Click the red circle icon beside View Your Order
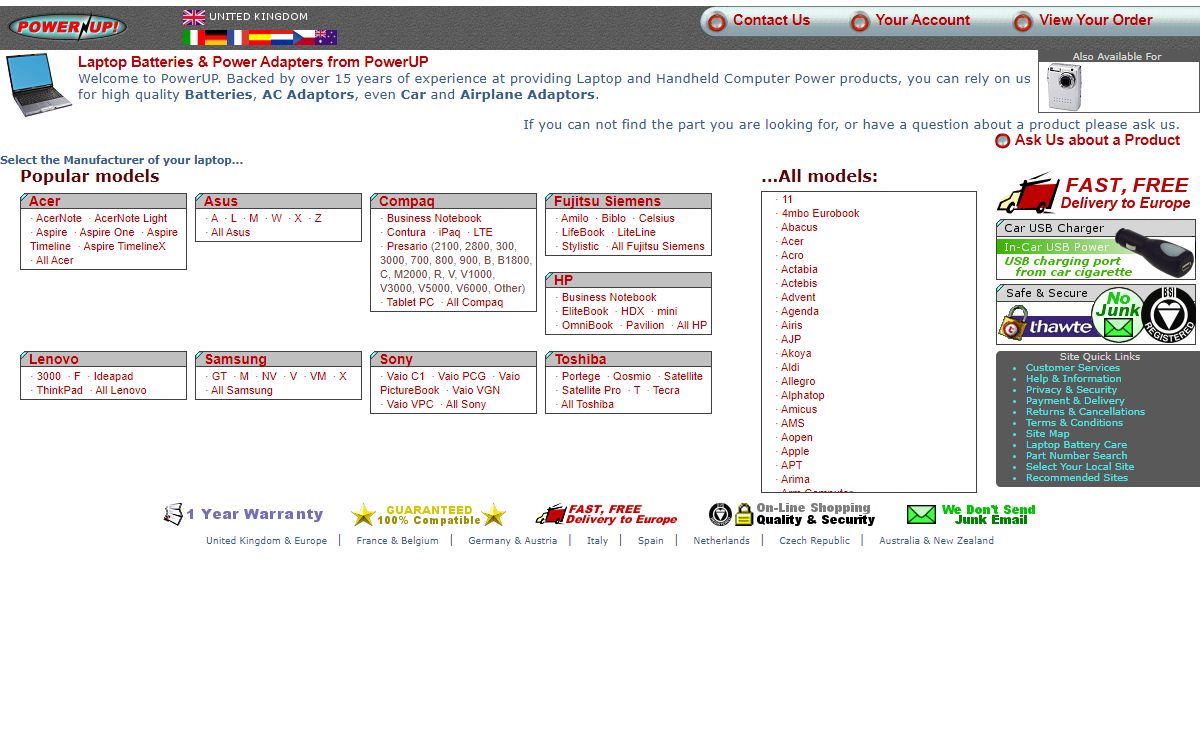The height and width of the screenshot is (740, 1200). click(1022, 21)
